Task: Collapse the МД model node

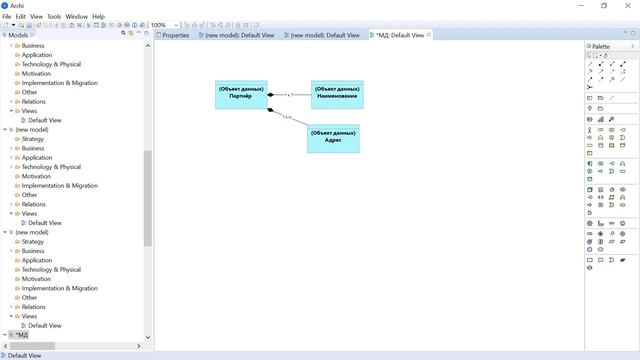Action: [5, 335]
